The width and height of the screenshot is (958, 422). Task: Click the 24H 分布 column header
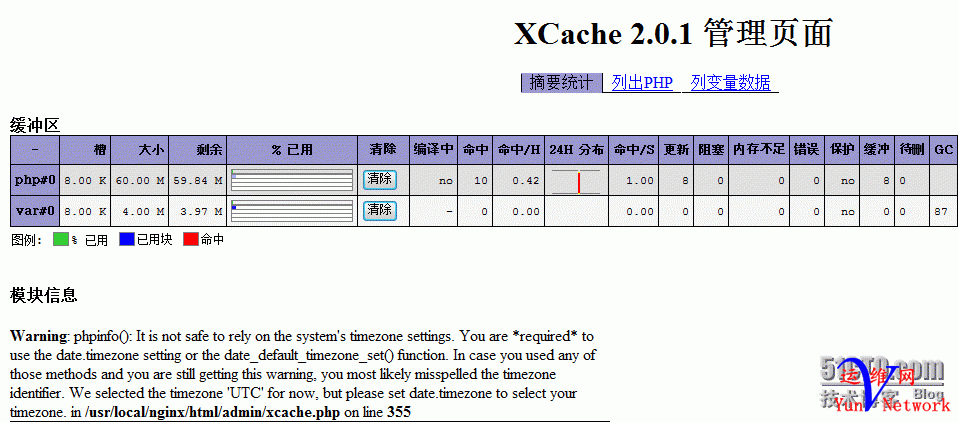pyautogui.click(x=576, y=150)
